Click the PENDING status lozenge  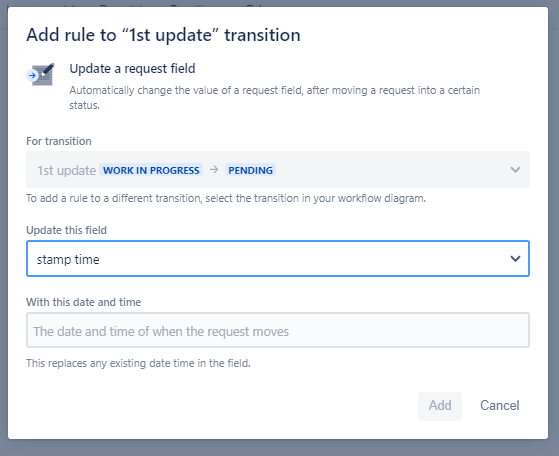(x=250, y=170)
